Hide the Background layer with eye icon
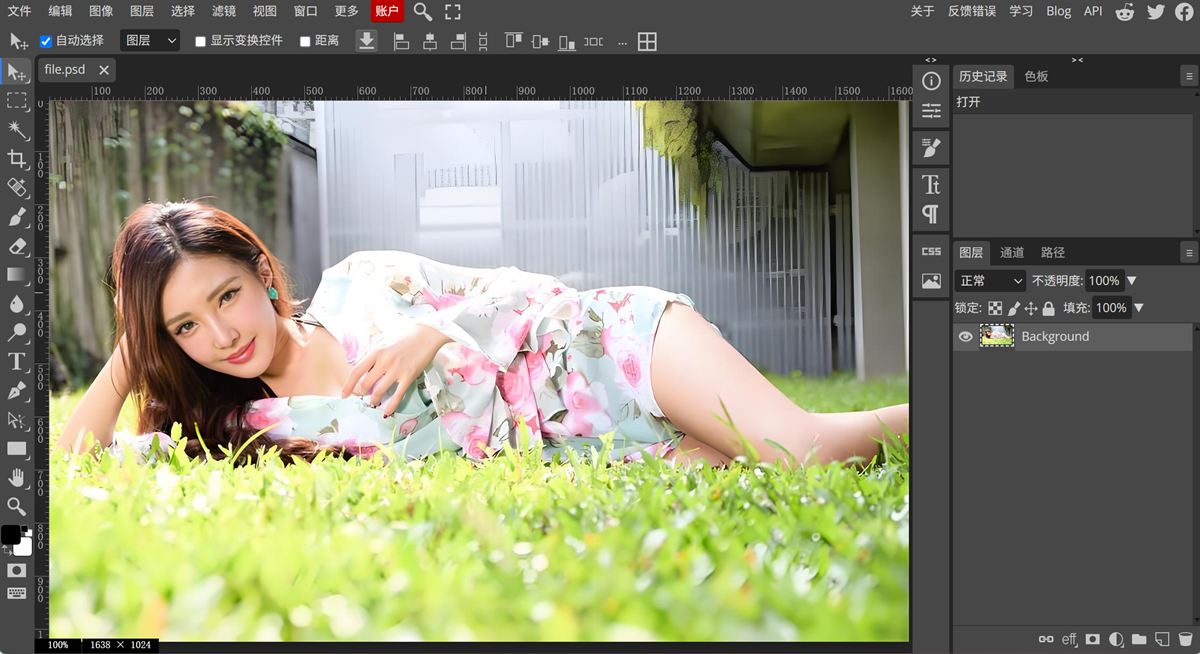 (965, 337)
